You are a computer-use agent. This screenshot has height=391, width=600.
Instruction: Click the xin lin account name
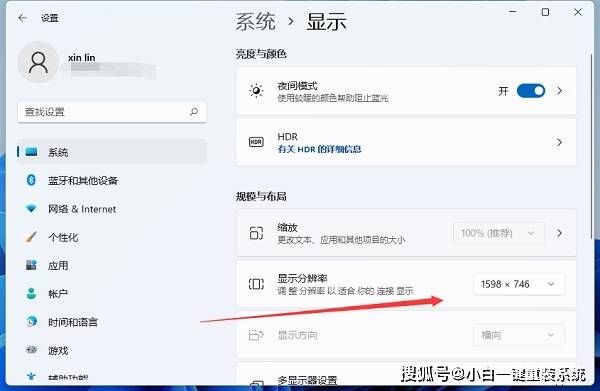(82, 57)
